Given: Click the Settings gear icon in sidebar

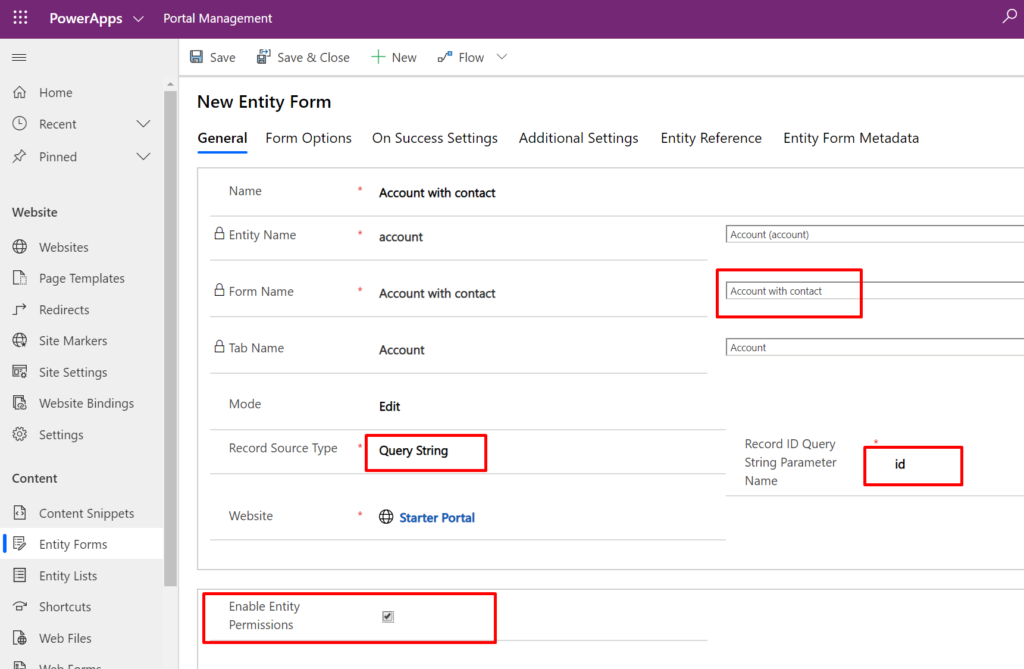Looking at the screenshot, I should (20, 434).
